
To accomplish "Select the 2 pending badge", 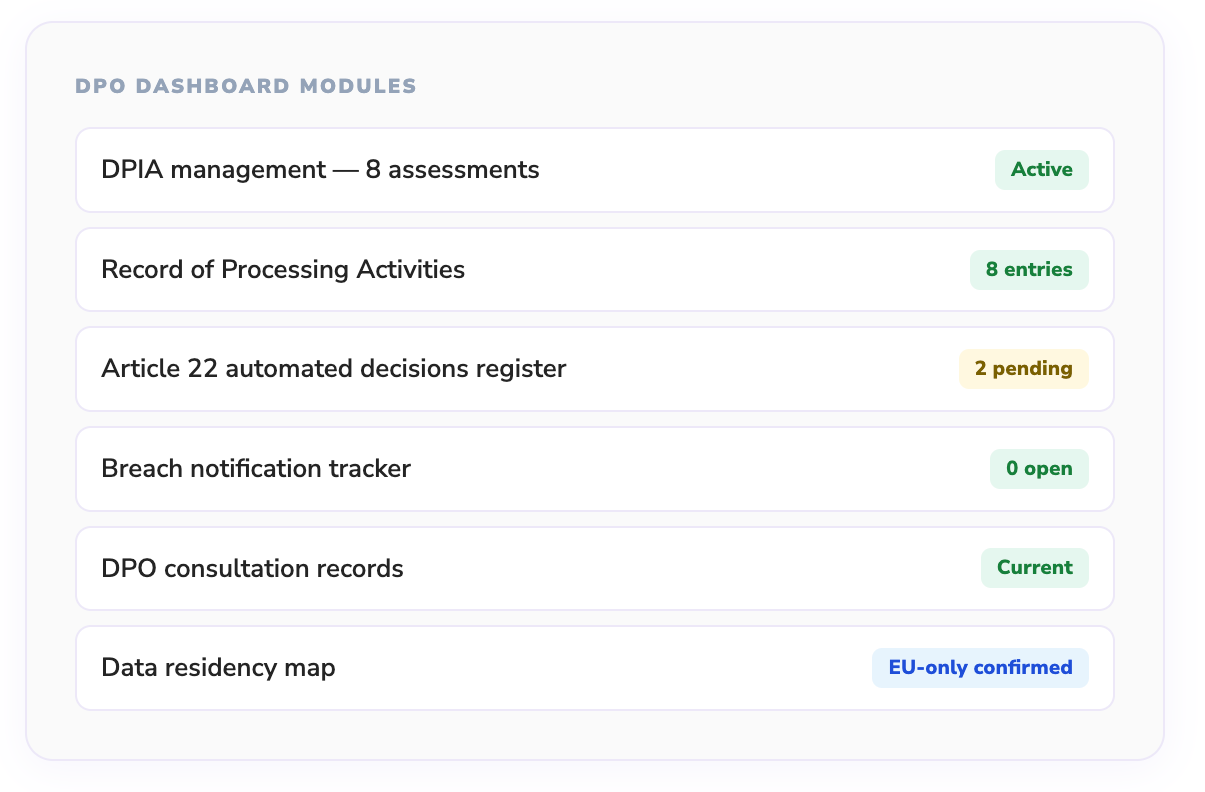I will (1023, 368).
